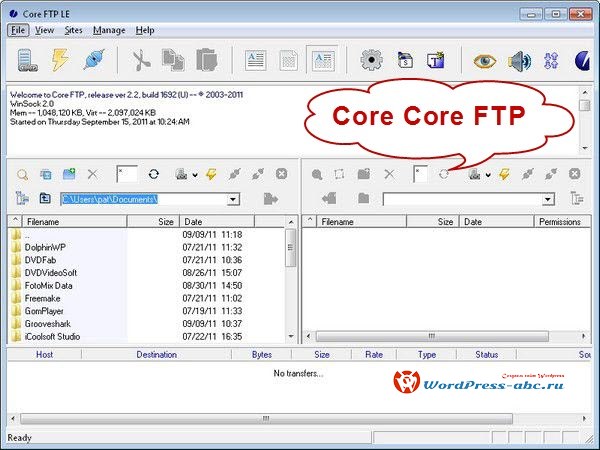Click the local pane delete X icon
This screenshot has height=450, width=600.
coord(92,174)
